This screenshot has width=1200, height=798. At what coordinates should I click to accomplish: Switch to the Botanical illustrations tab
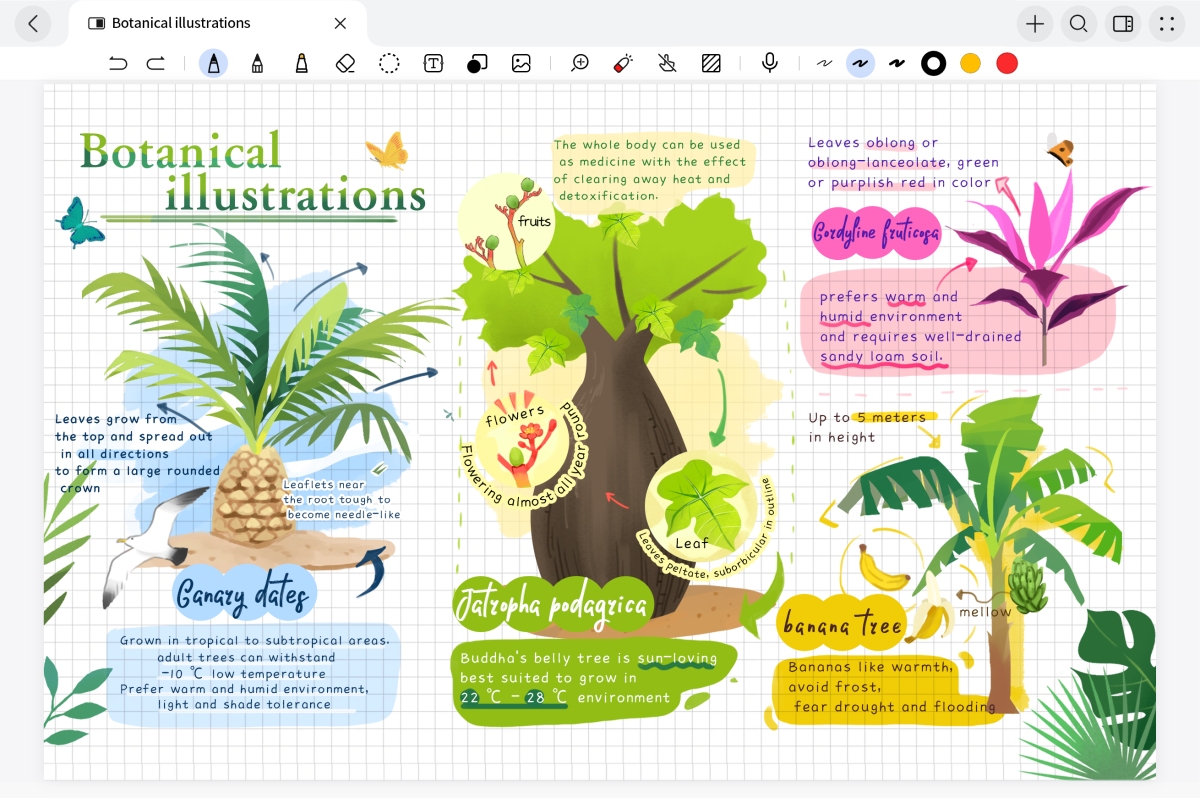coord(181,23)
